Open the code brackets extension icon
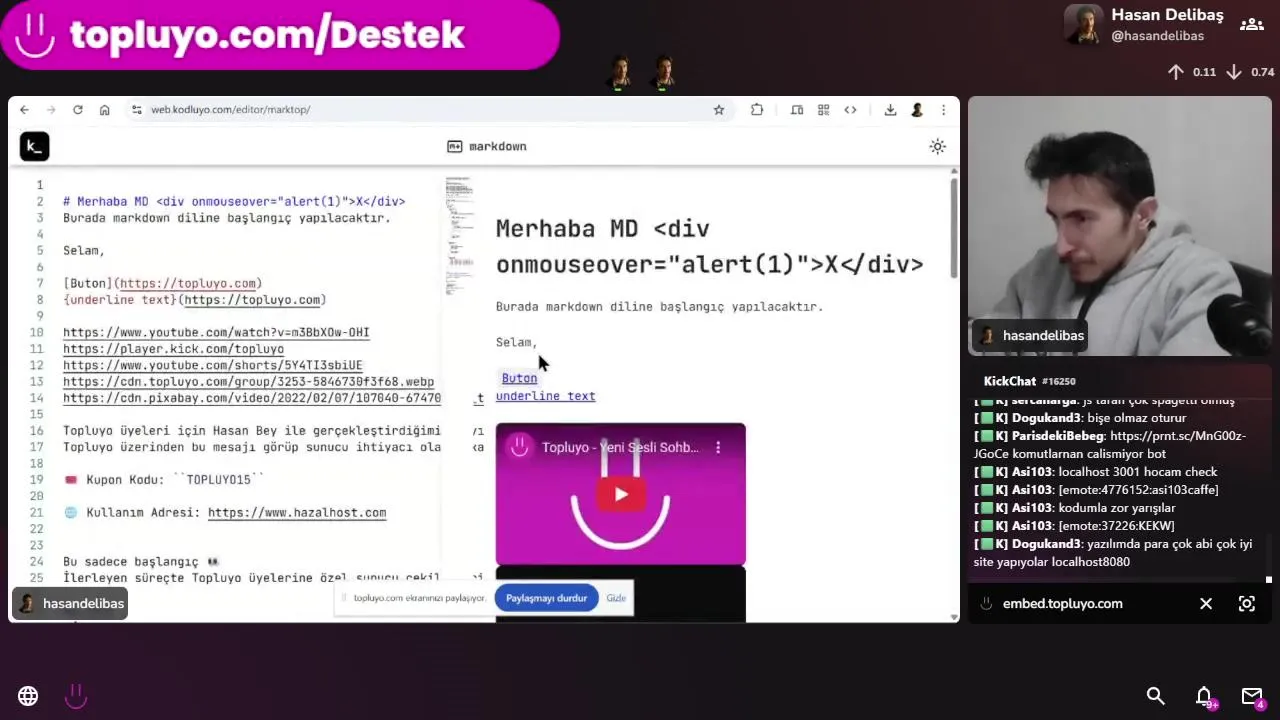Viewport: 1280px width, 720px height. point(850,110)
